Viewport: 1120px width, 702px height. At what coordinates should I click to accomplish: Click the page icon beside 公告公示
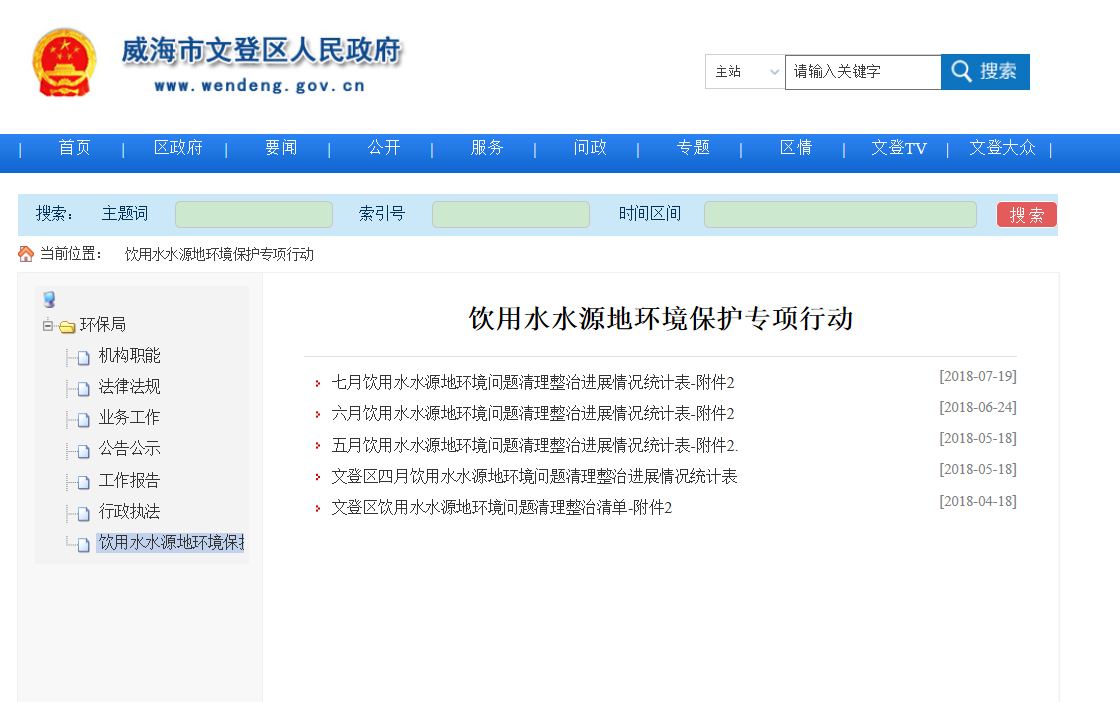pyautogui.click(x=84, y=450)
